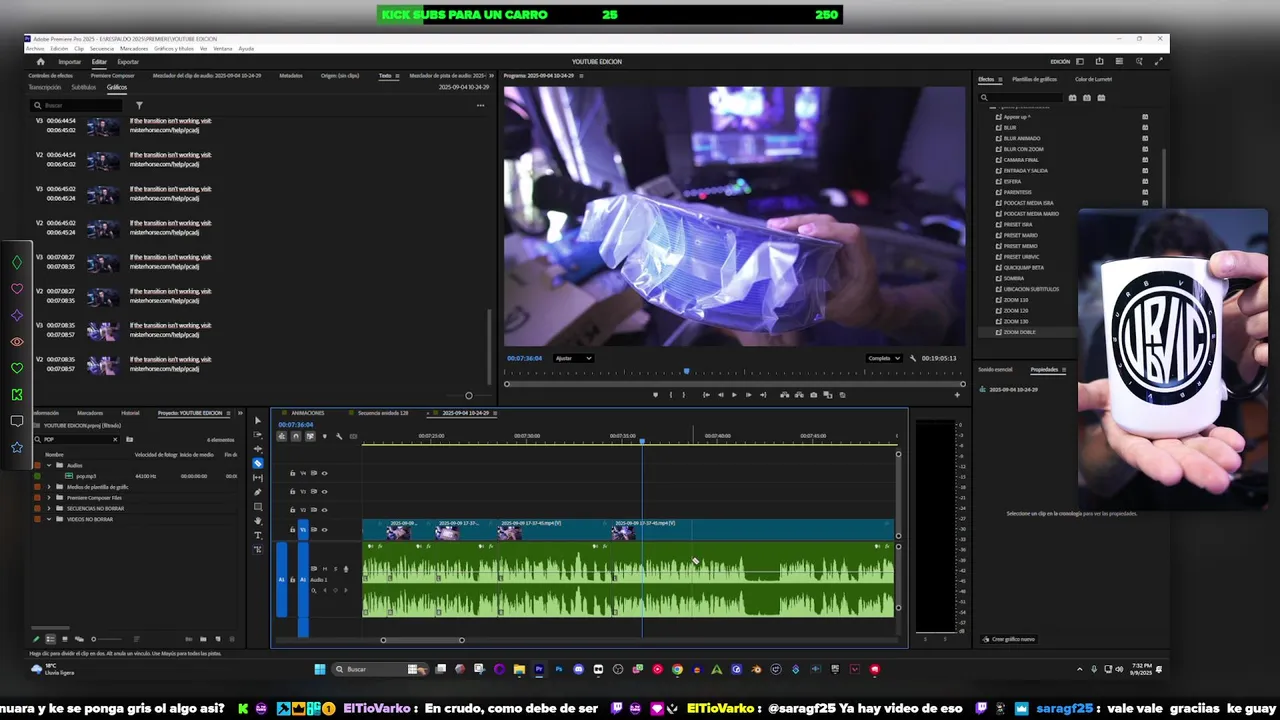The image size is (1280, 720).
Task: Click the Lift button in Program Monitor
Action: click(785, 395)
